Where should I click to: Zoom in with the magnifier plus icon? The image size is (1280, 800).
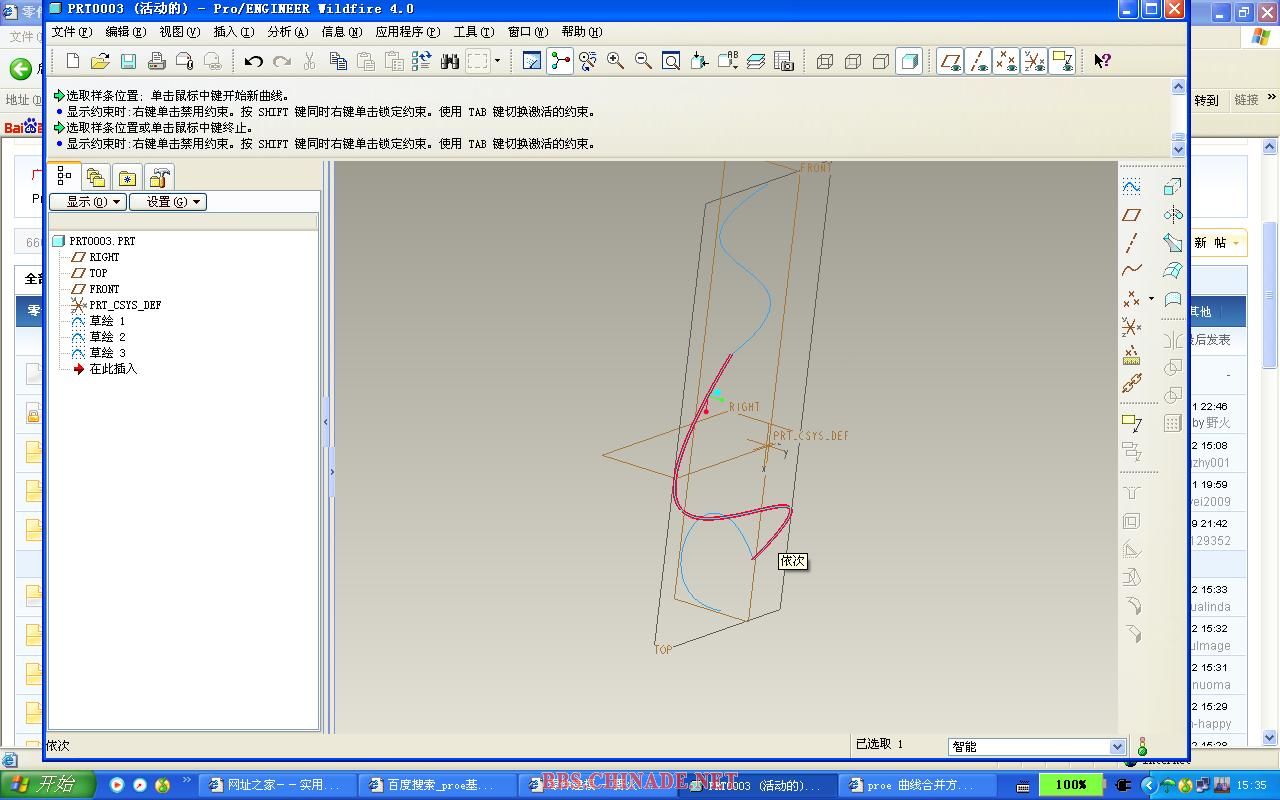pos(616,61)
